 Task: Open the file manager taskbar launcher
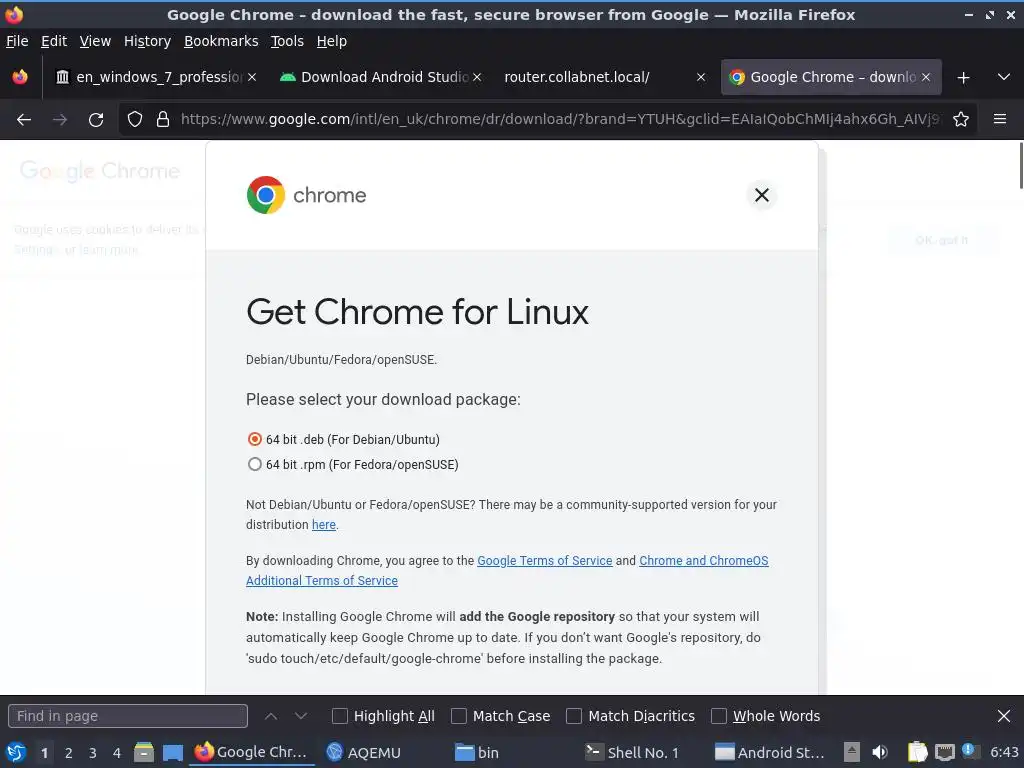click(144, 752)
